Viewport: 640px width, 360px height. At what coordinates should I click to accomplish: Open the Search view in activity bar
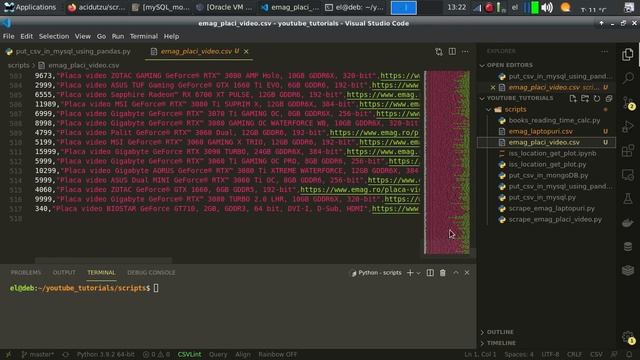point(628,78)
